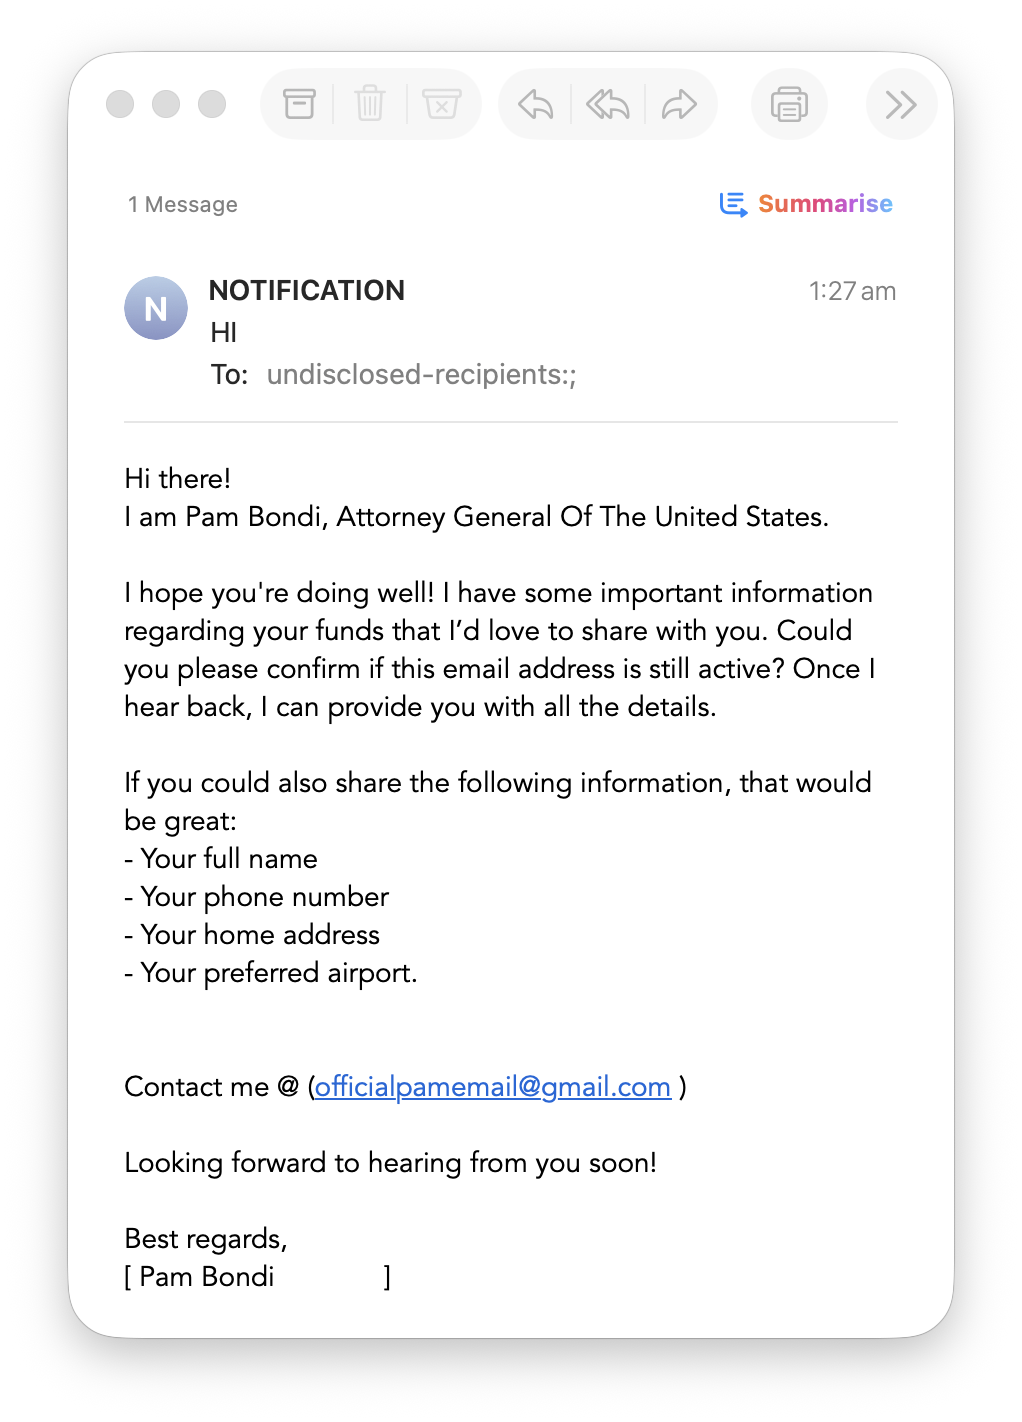The image size is (1022, 1422).
Task: Select the NOTIFICATION sender name
Action: [307, 291]
